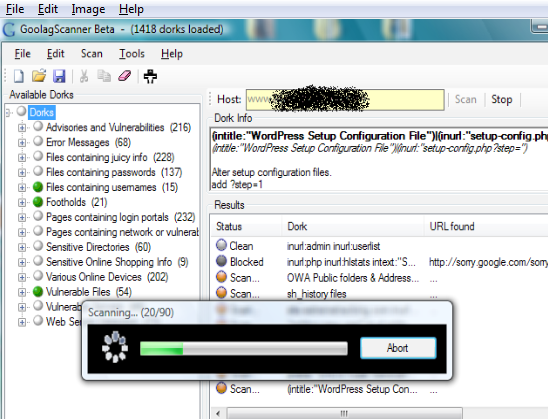Expand the Files containing passwords tree node
The height and width of the screenshot is (420, 548).
click(22, 173)
